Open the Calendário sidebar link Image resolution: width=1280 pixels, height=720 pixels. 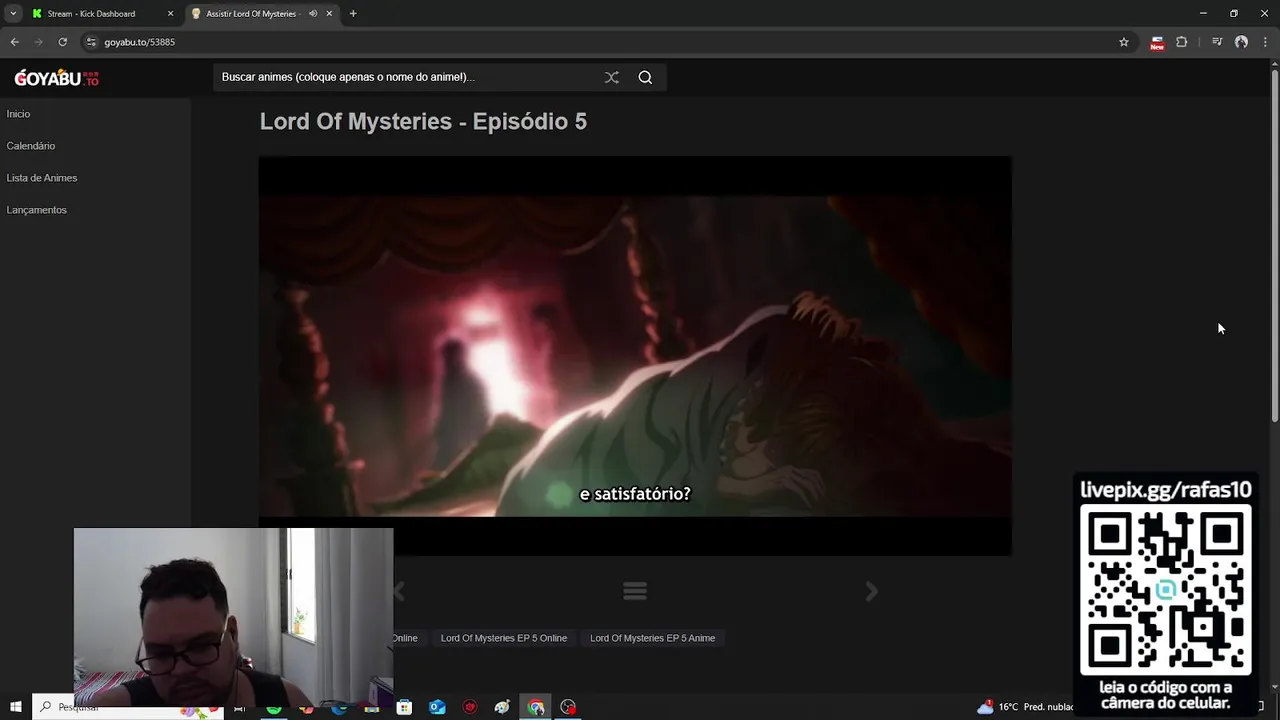pyautogui.click(x=31, y=146)
